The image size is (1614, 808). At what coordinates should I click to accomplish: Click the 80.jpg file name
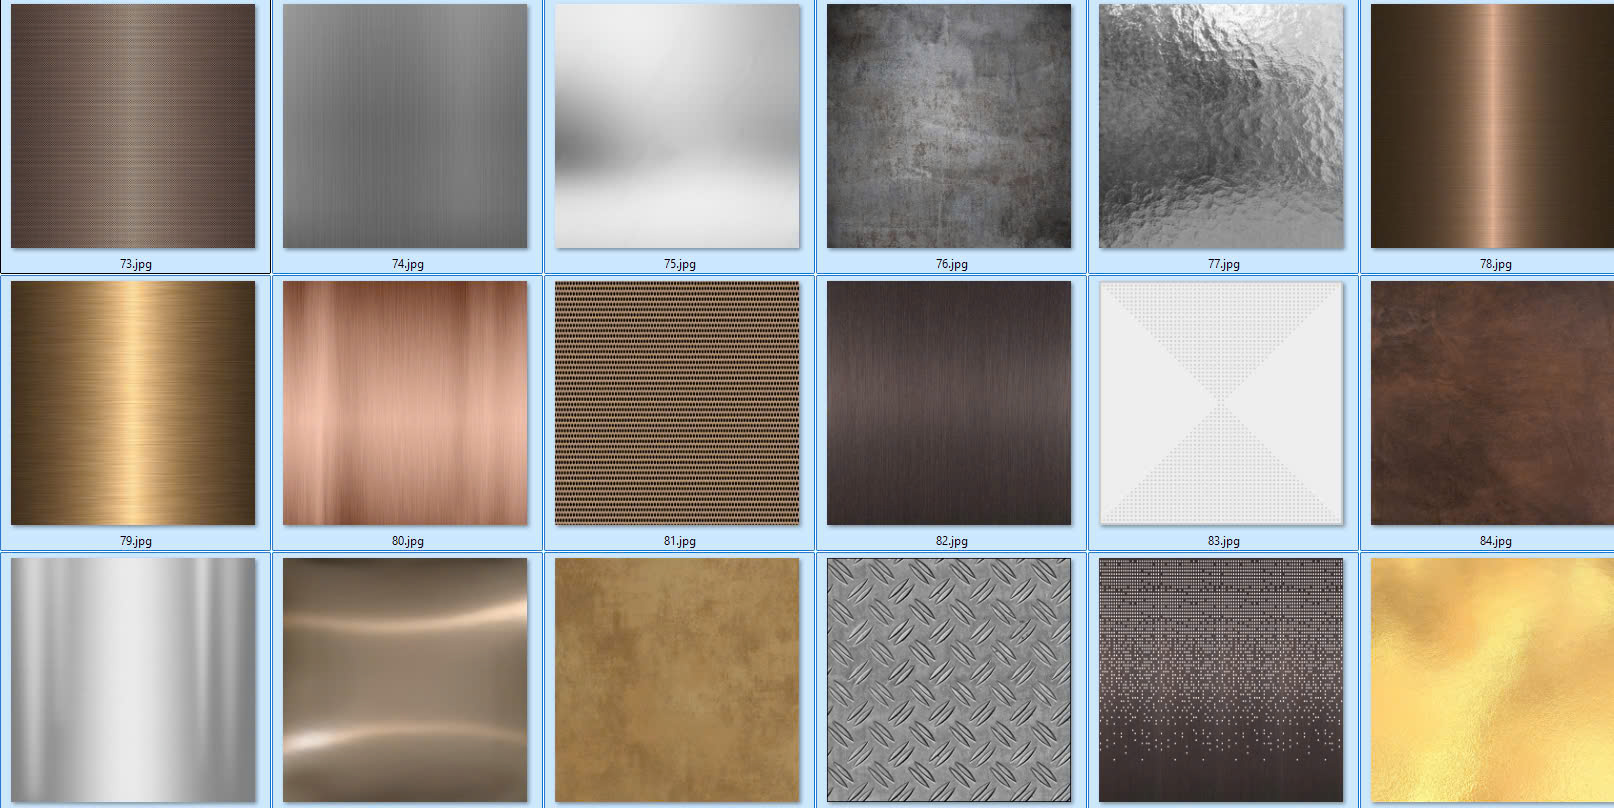408,541
